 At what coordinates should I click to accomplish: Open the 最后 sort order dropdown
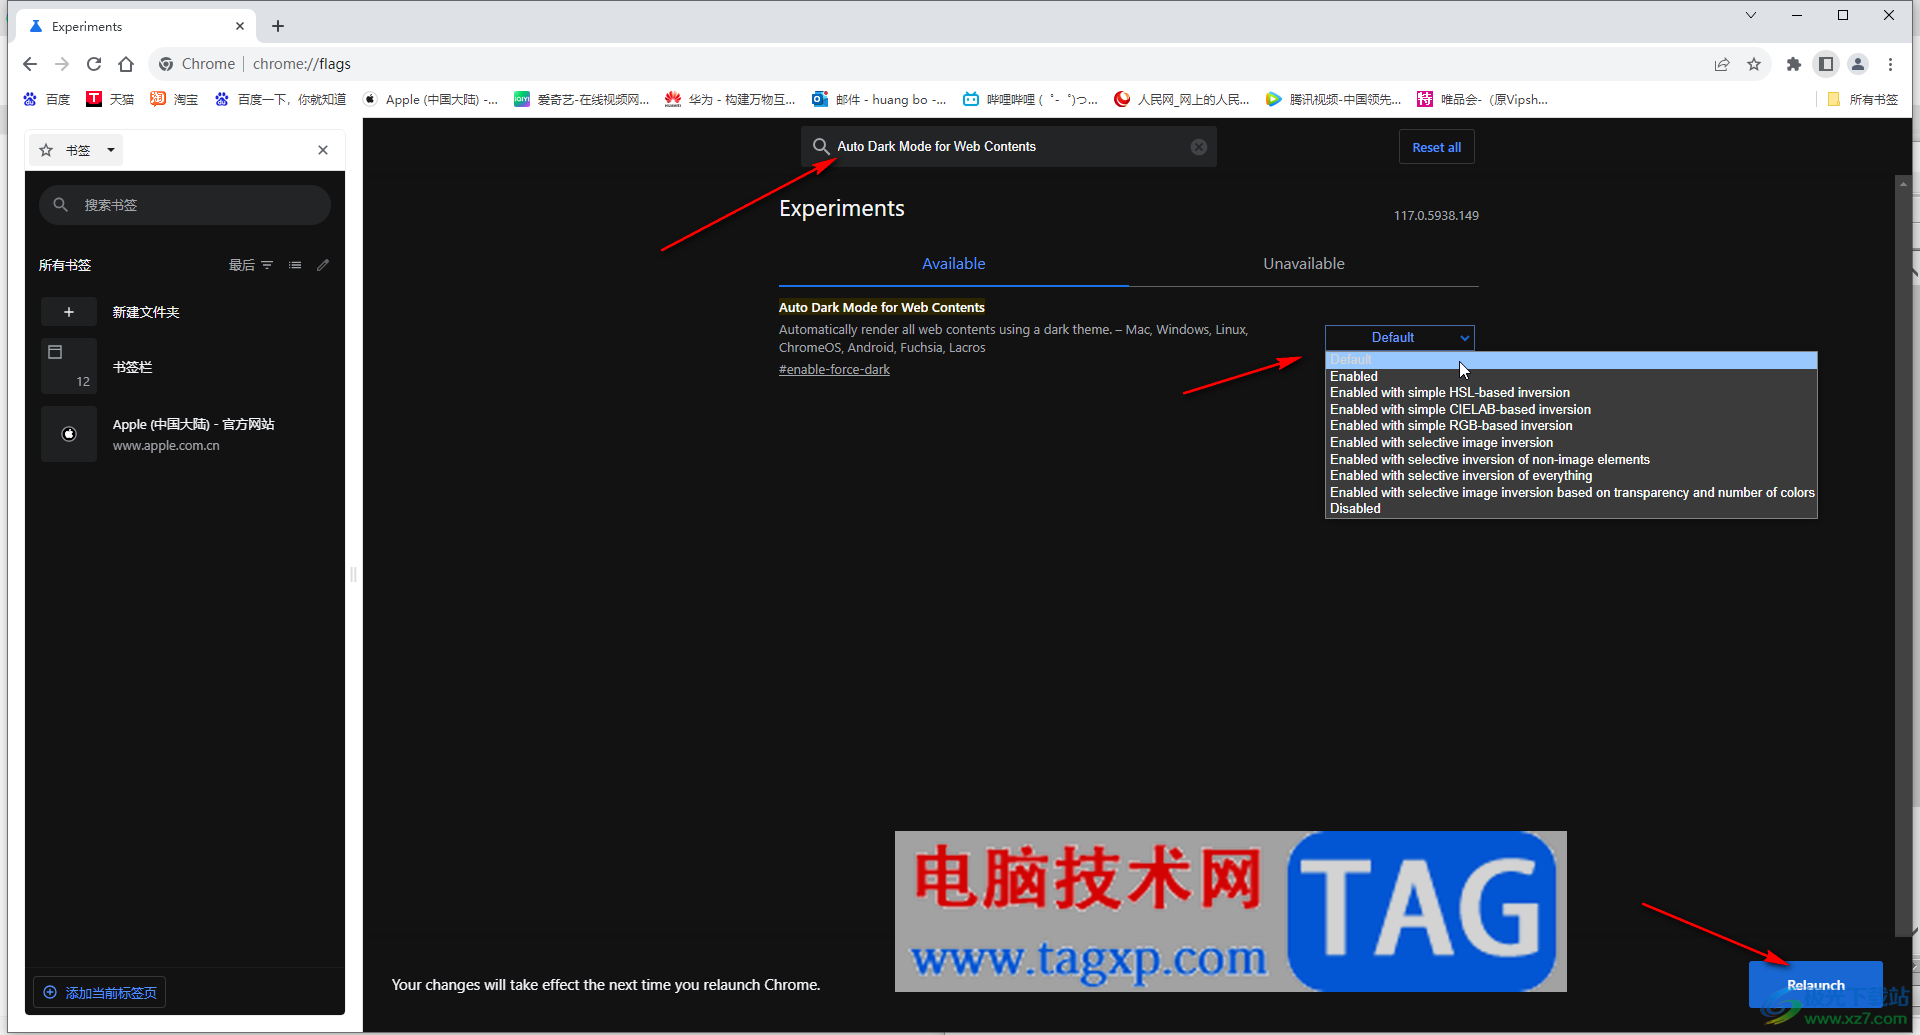[251, 265]
